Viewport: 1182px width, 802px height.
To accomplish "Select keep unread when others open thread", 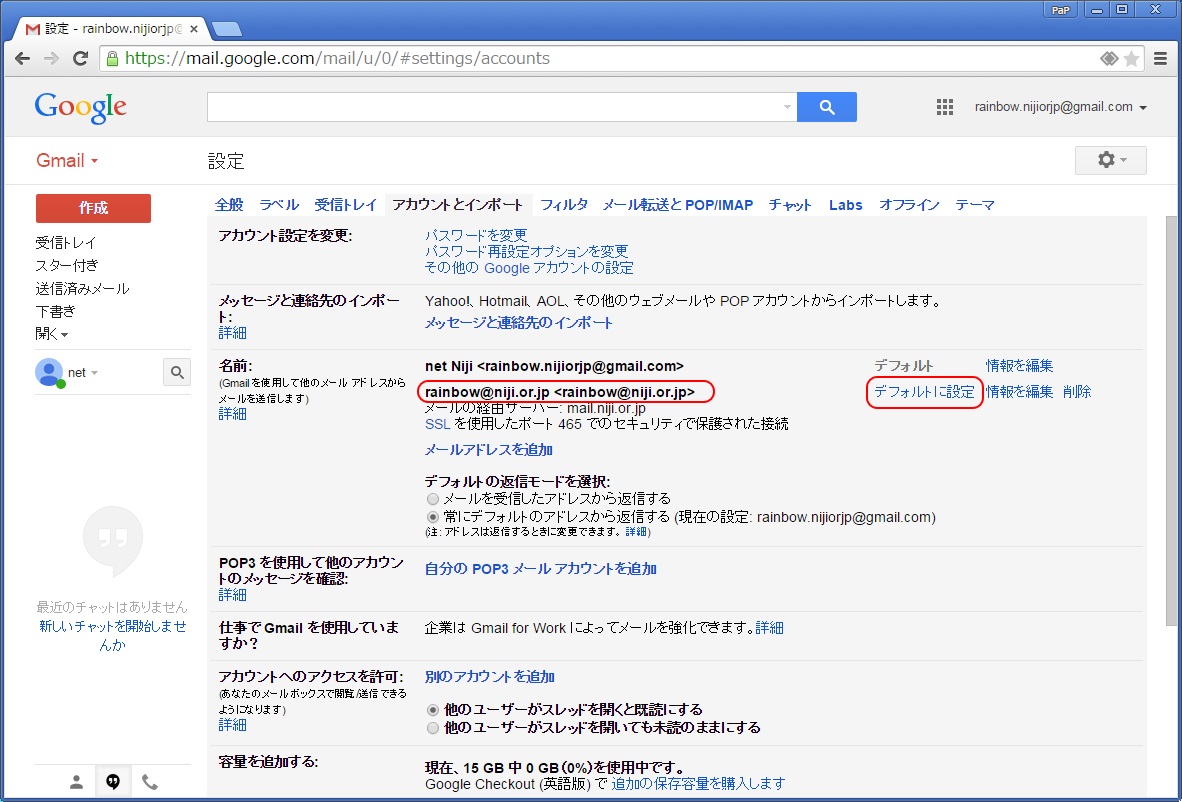I will pyautogui.click(x=433, y=728).
